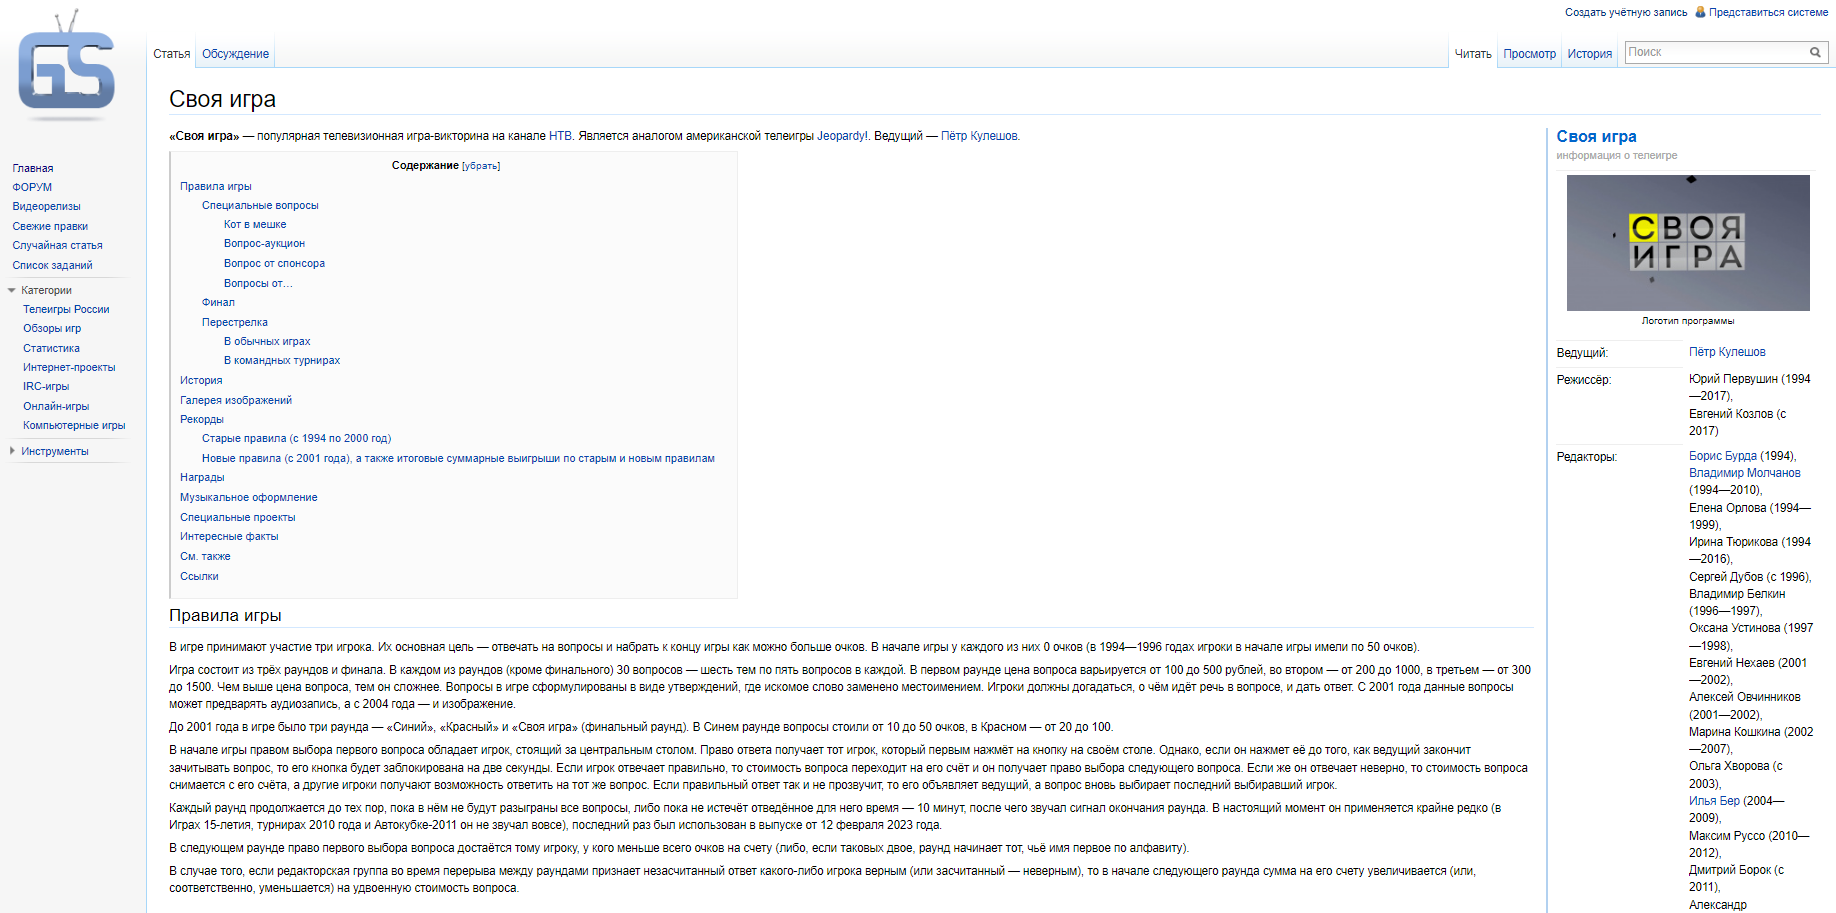Jump to См. также section
1836x913 pixels.
[205, 556]
